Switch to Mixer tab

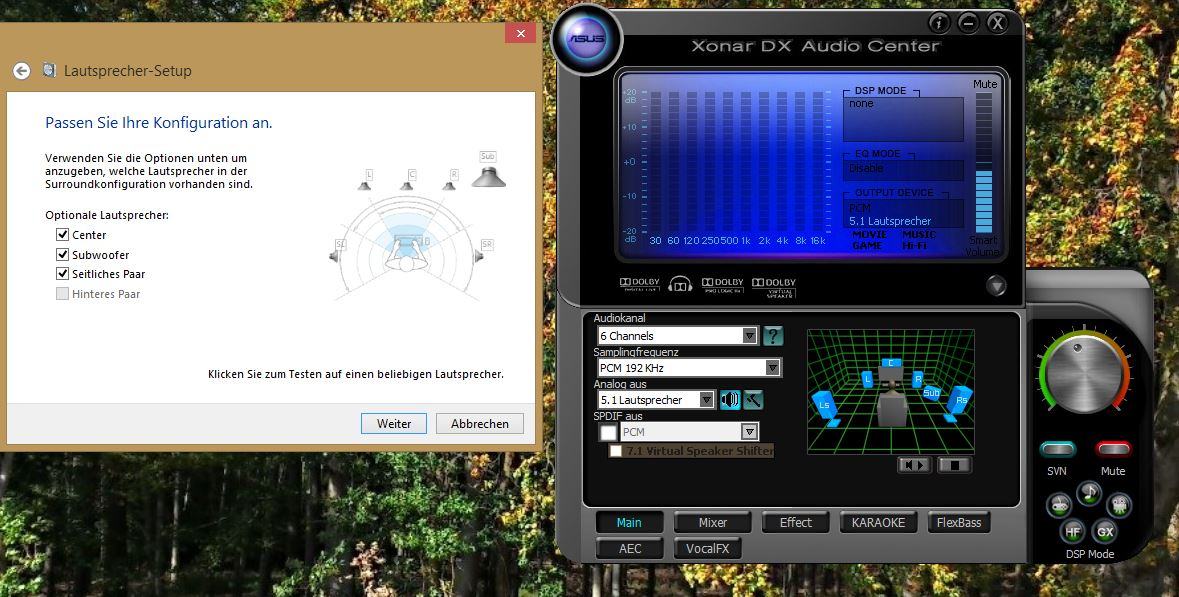pos(713,523)
